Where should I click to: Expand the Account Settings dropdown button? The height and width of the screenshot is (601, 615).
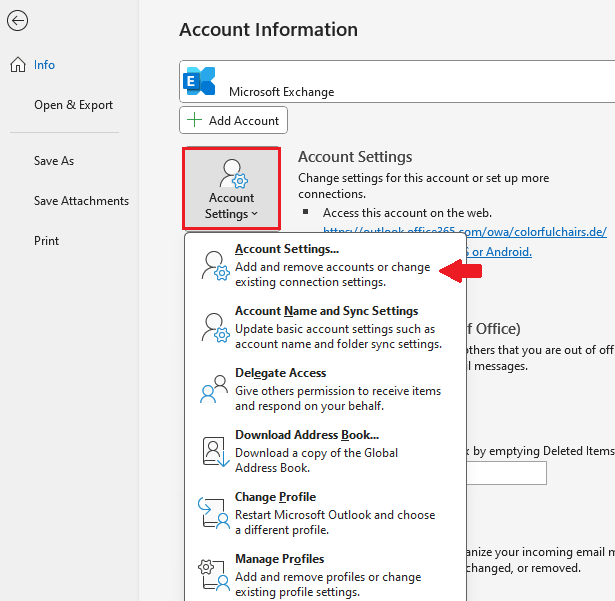coord(231,189)
